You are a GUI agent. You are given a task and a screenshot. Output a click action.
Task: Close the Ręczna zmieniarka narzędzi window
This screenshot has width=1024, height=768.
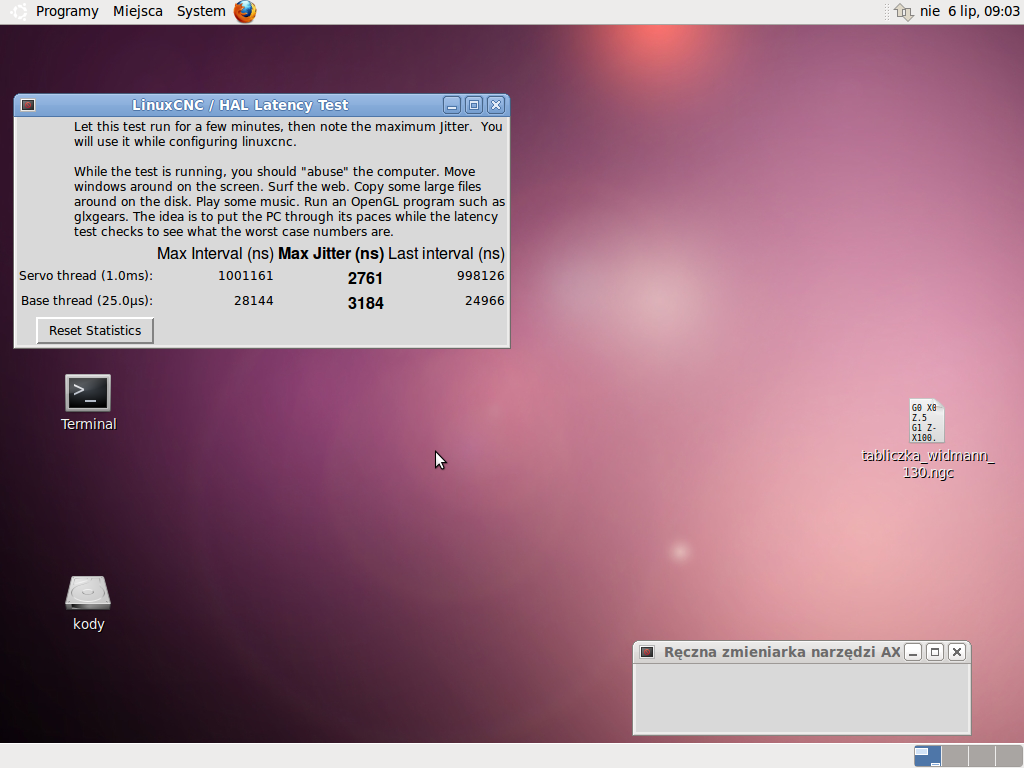click(x=957, y=652)
